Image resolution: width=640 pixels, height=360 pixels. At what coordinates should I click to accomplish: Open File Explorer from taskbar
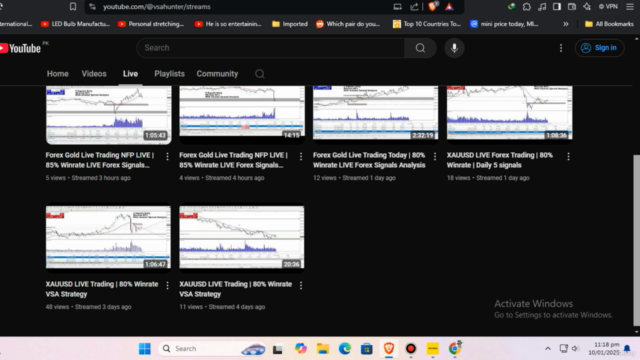(x=323, y=349)
